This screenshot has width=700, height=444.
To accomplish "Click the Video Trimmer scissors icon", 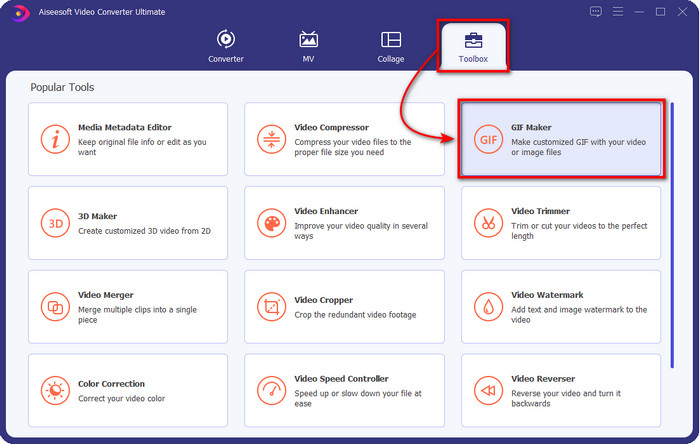I will (x=488, y=223).
